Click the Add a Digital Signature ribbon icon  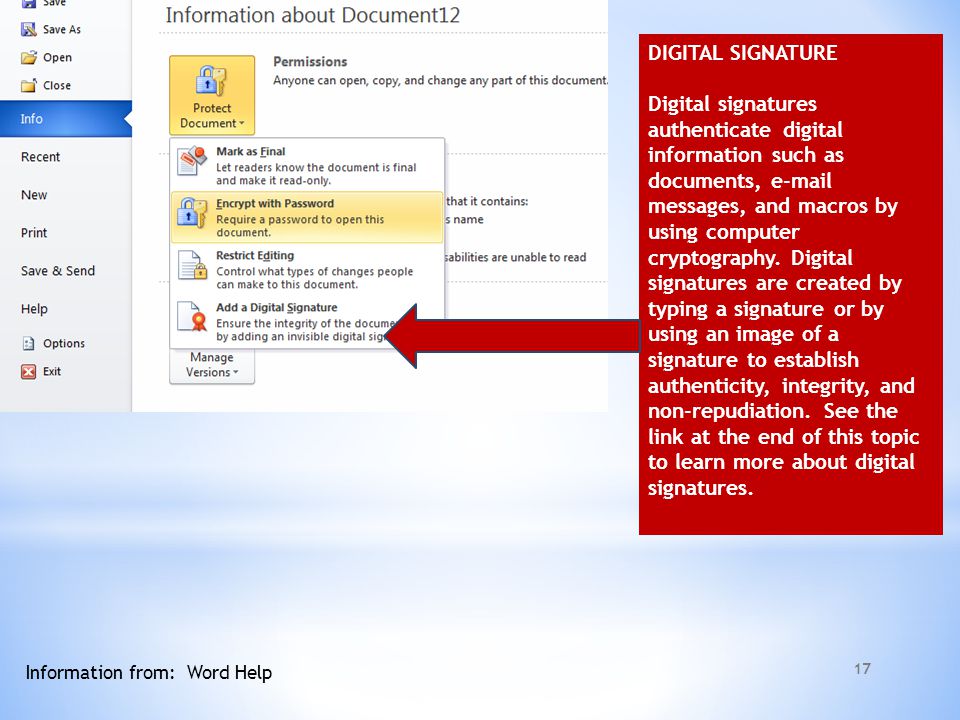pos(192,317)
